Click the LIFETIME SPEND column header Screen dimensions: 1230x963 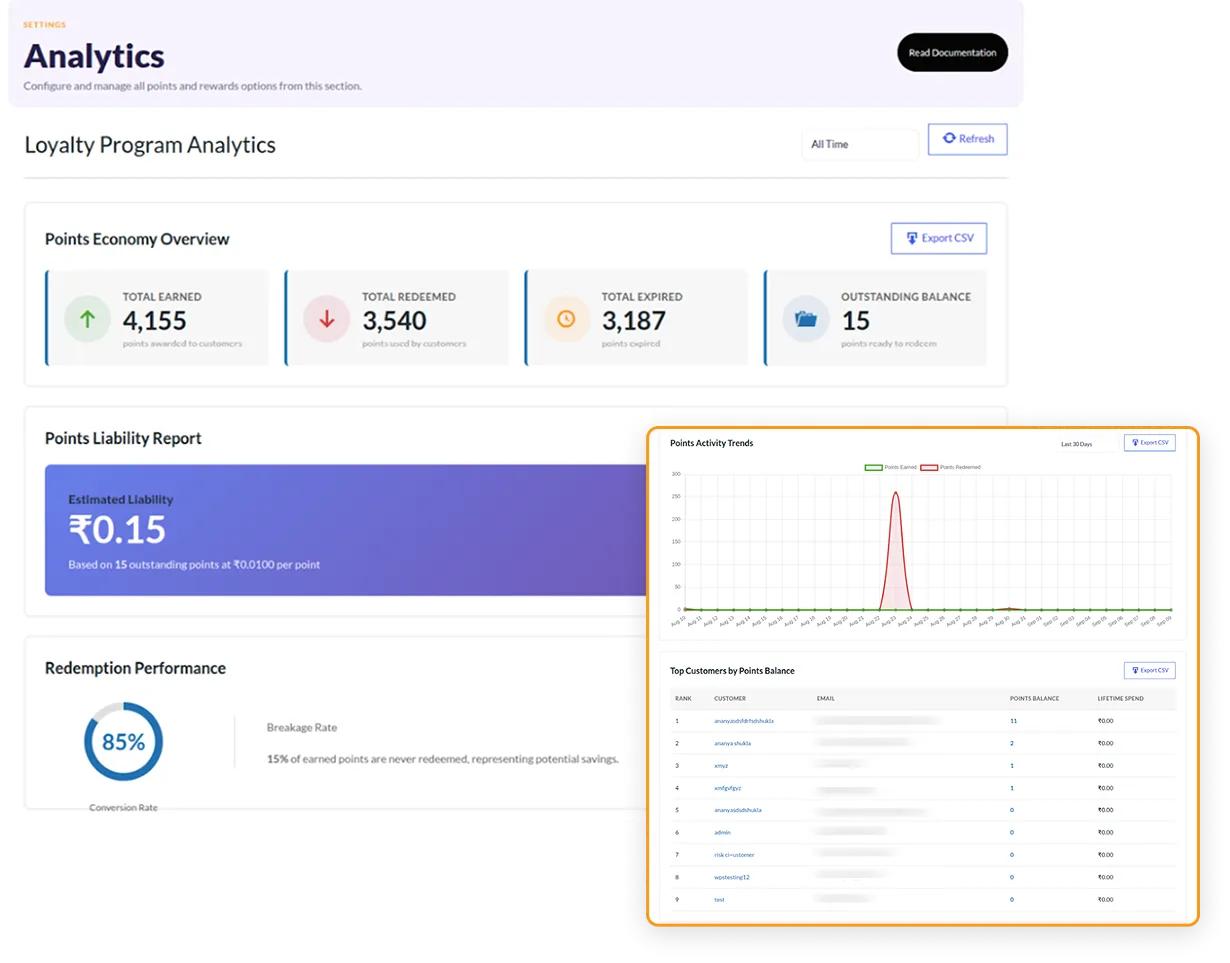click(x=1122, y=698)
